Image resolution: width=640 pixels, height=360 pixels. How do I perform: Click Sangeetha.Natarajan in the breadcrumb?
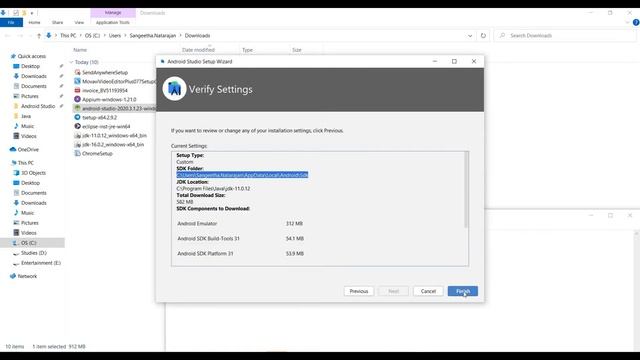click(x=153, y=36)
